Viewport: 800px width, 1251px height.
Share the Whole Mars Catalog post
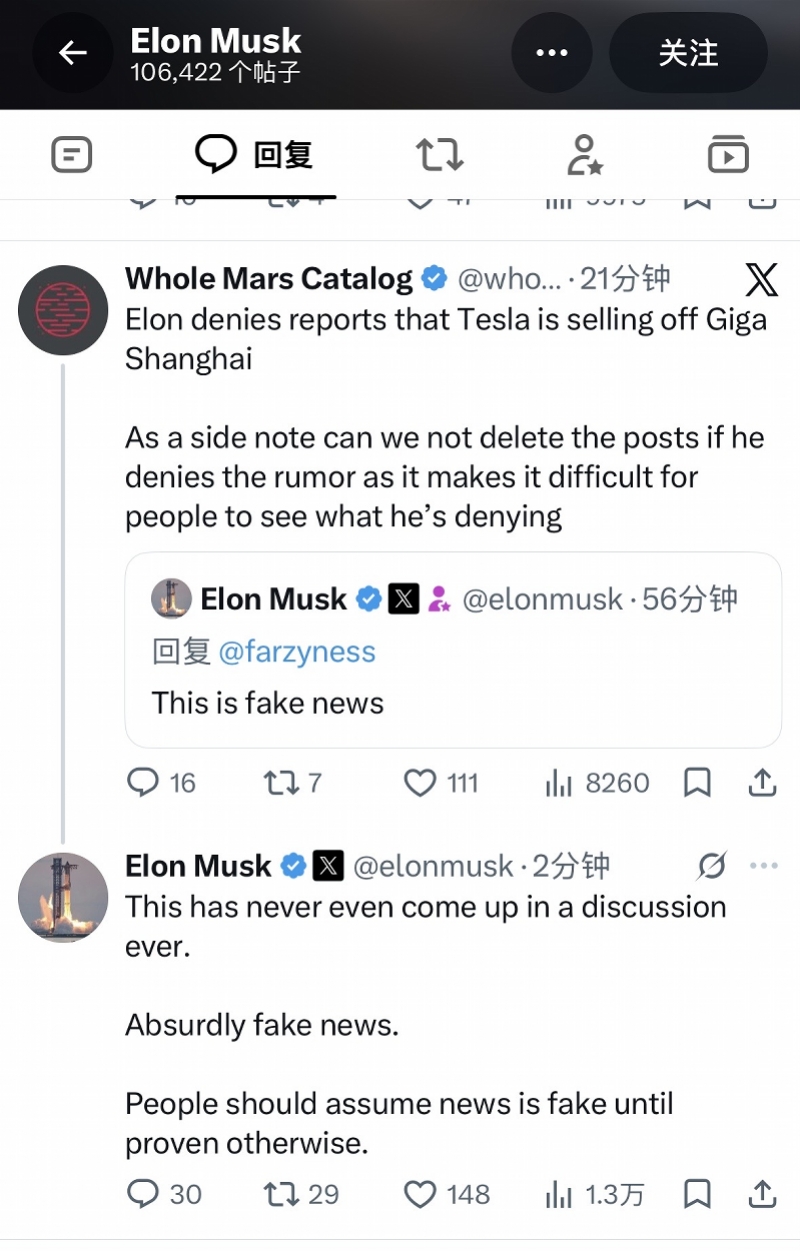pos(762,782)
